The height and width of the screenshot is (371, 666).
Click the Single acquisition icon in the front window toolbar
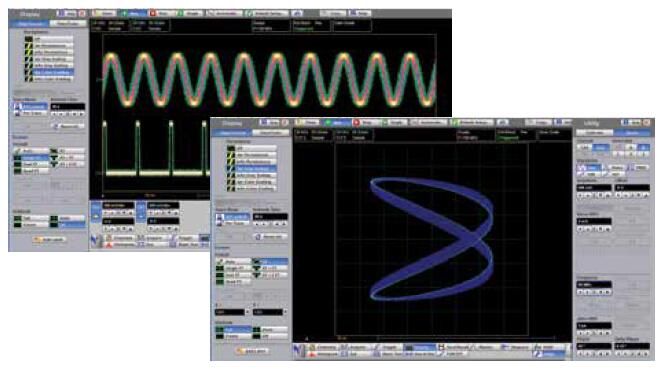[x=385, y=123]
